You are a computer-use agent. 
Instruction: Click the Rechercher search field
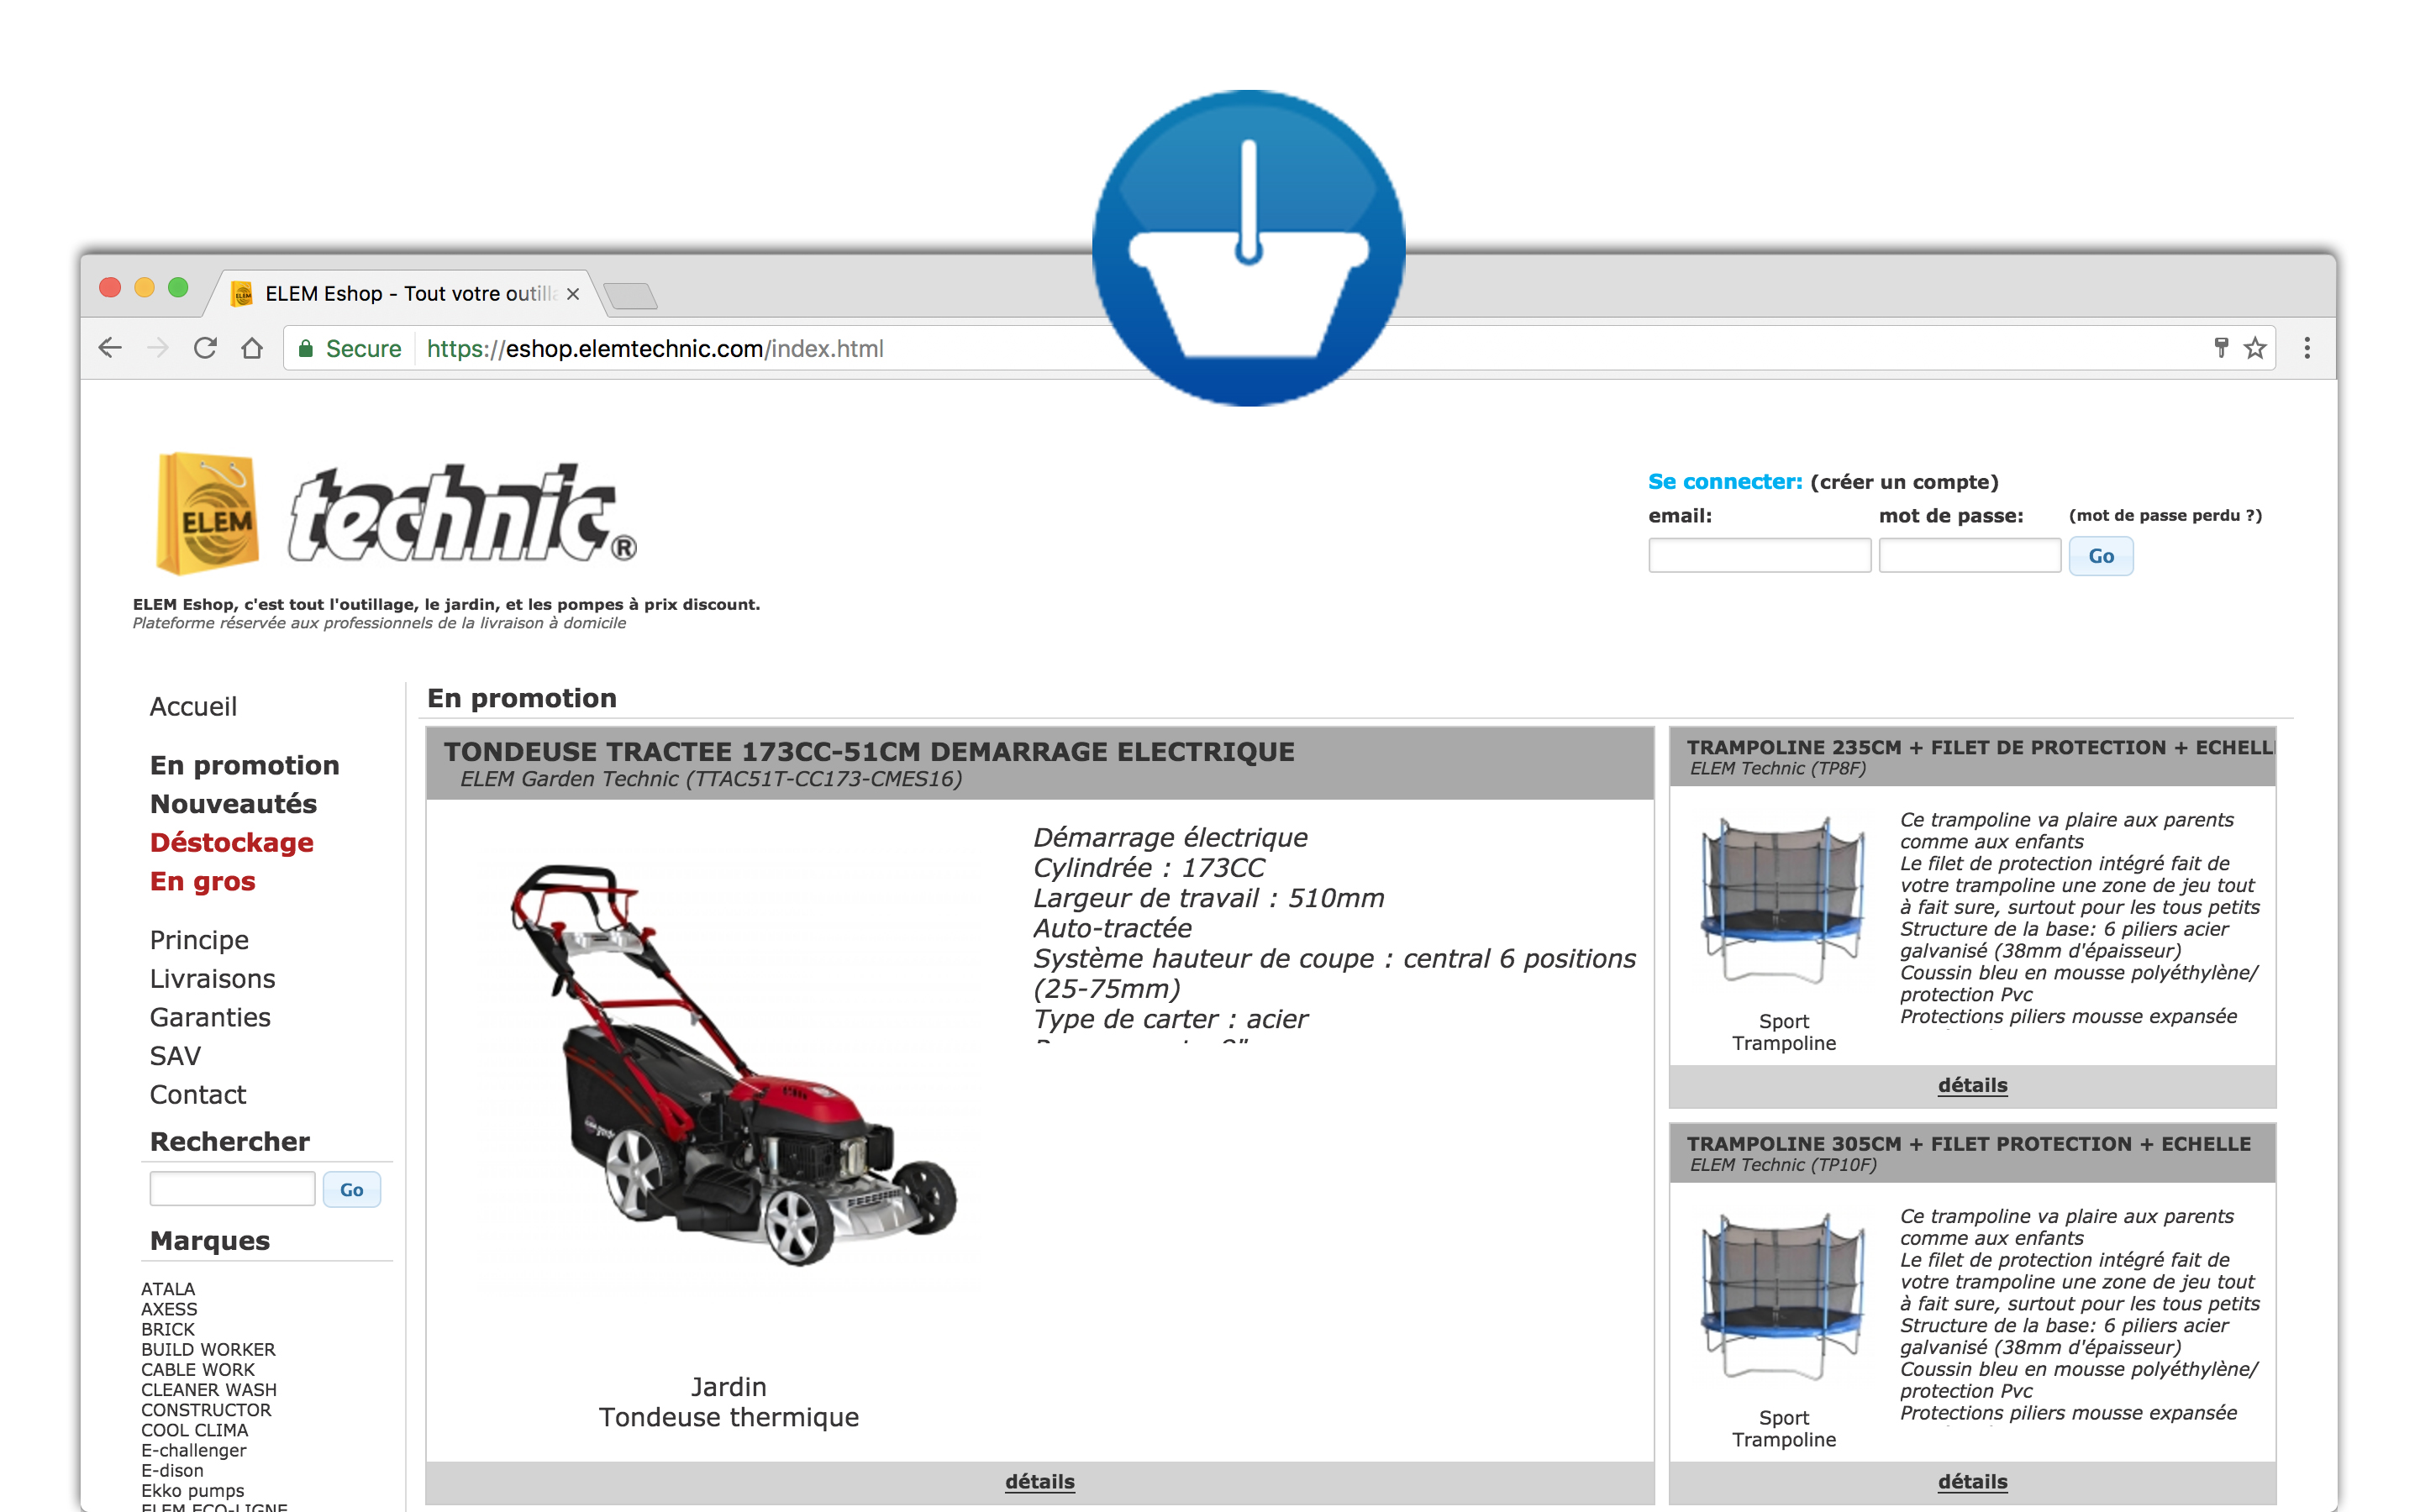point(232,1189)
